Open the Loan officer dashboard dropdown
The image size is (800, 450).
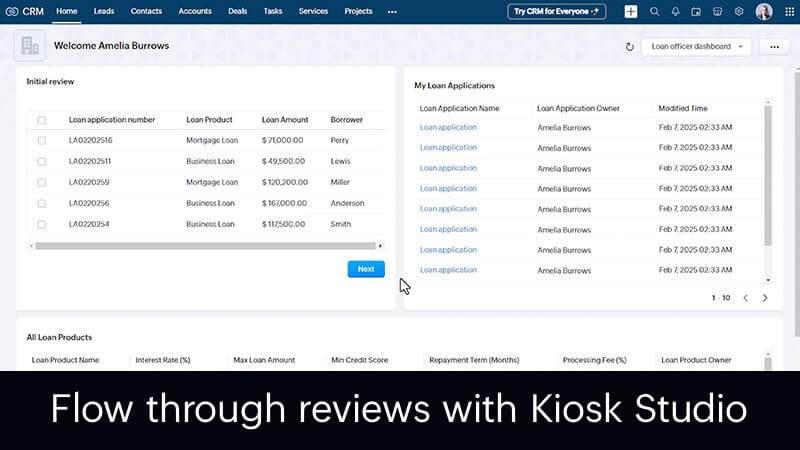(696, 46)
